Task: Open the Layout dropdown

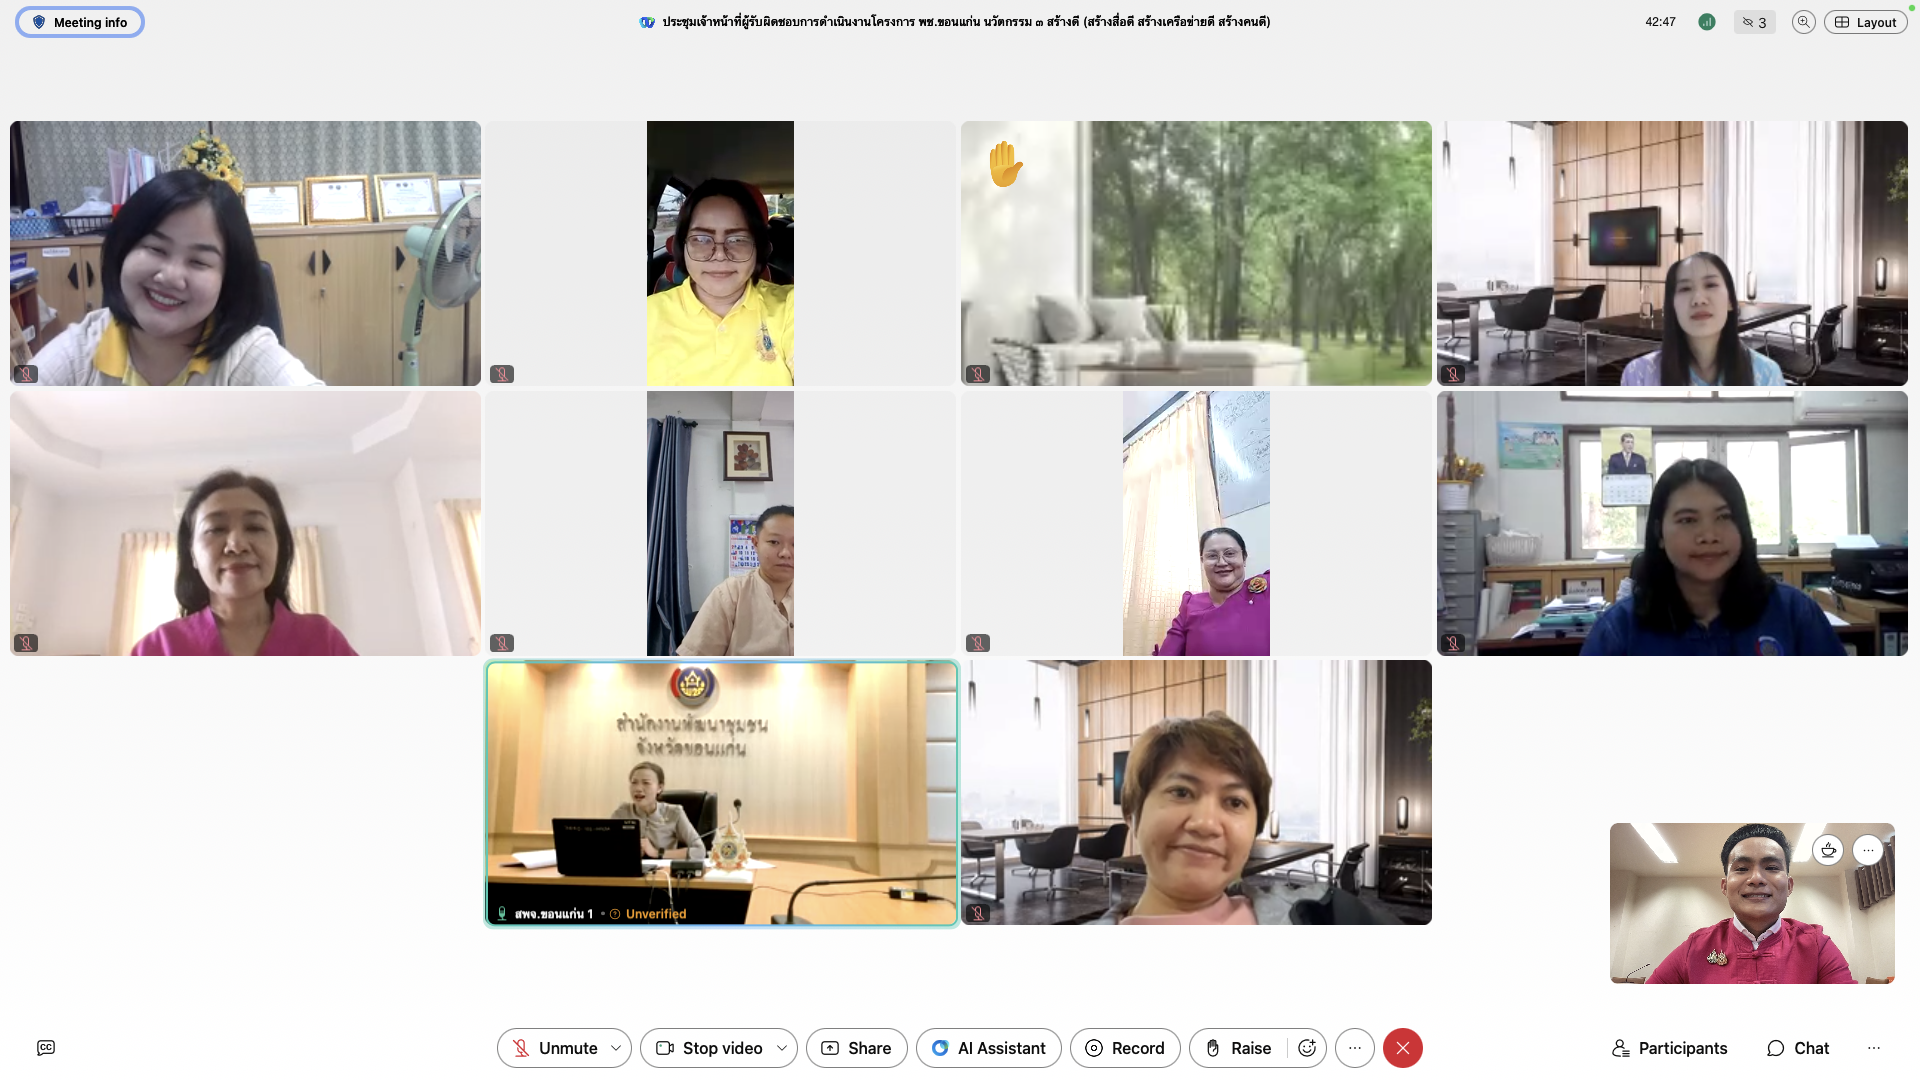Action: (1866, 22)
